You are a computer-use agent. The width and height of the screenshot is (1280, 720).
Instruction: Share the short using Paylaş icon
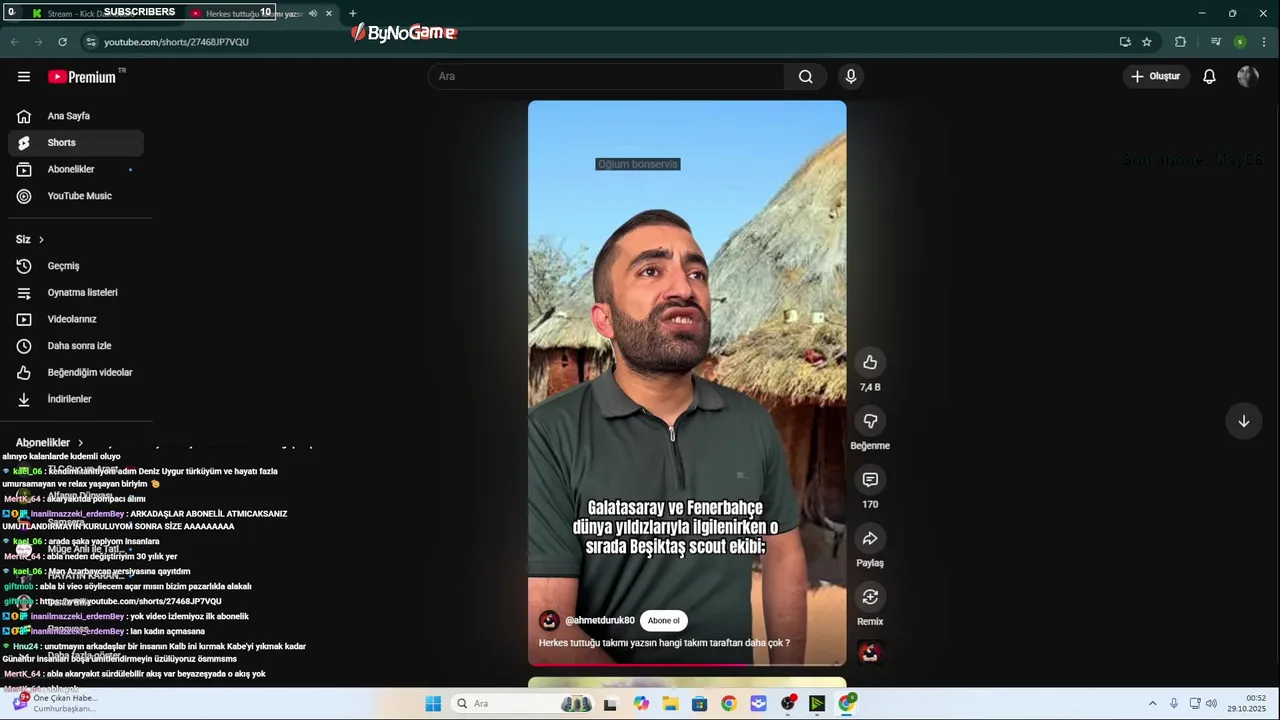870,538
